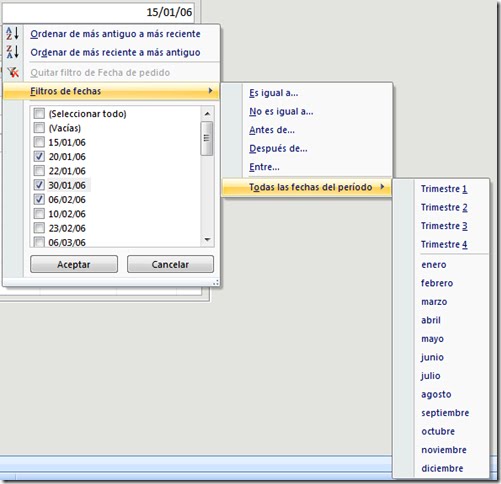Filter by month noviembre

[x=444, y=450]
